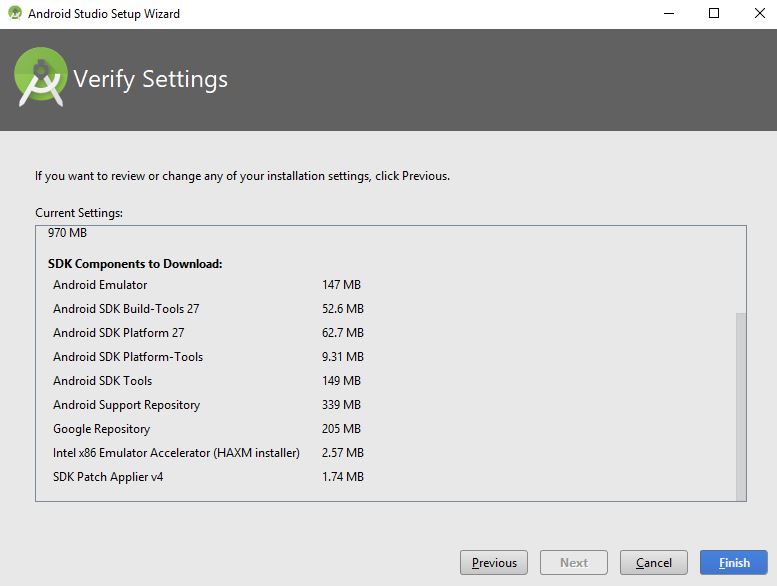
Task: Click the 205 MB size value
Action: click(x=341, y=429)
